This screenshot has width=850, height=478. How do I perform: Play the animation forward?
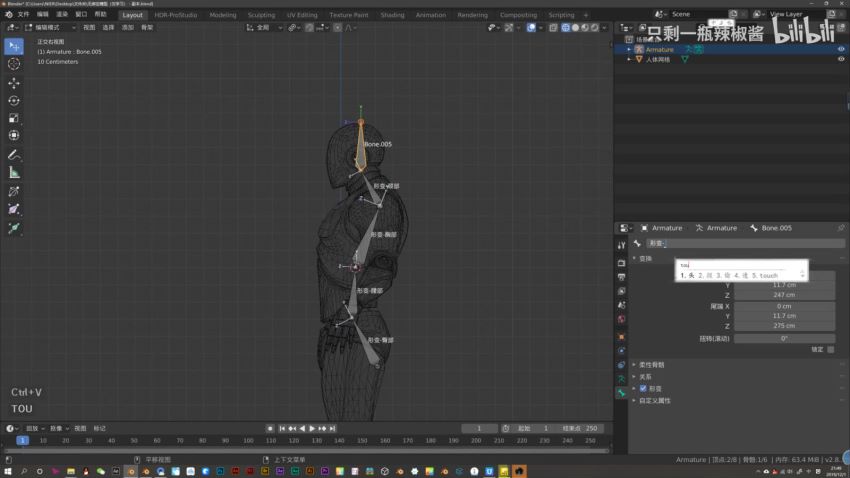coord(312,429)
